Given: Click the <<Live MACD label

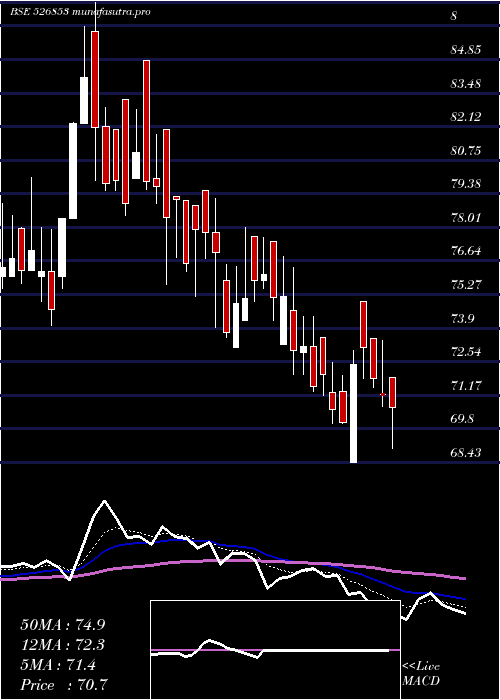Looking at the screenshot, I should coord(421,674).
